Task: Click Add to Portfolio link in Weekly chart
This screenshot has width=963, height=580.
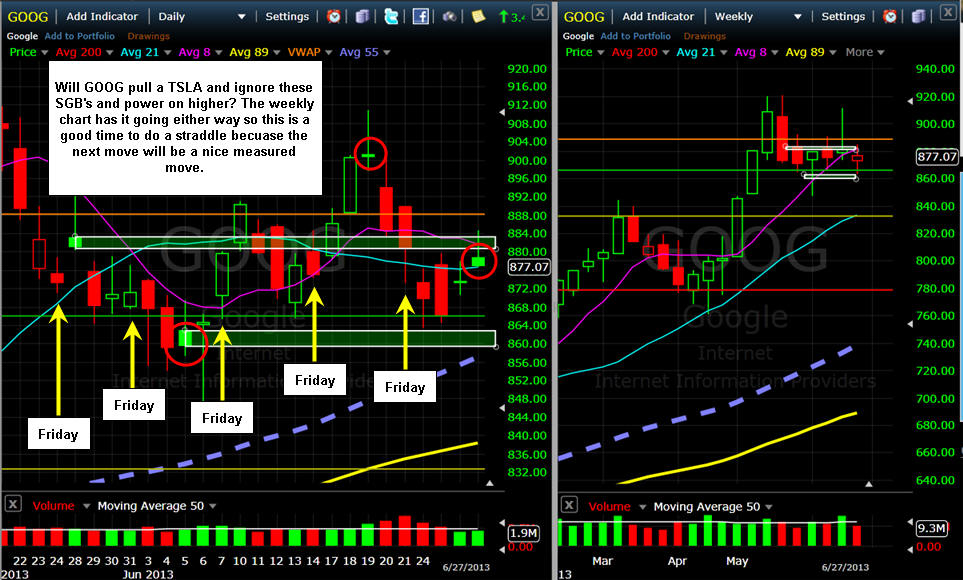Action: click(636, 36)
